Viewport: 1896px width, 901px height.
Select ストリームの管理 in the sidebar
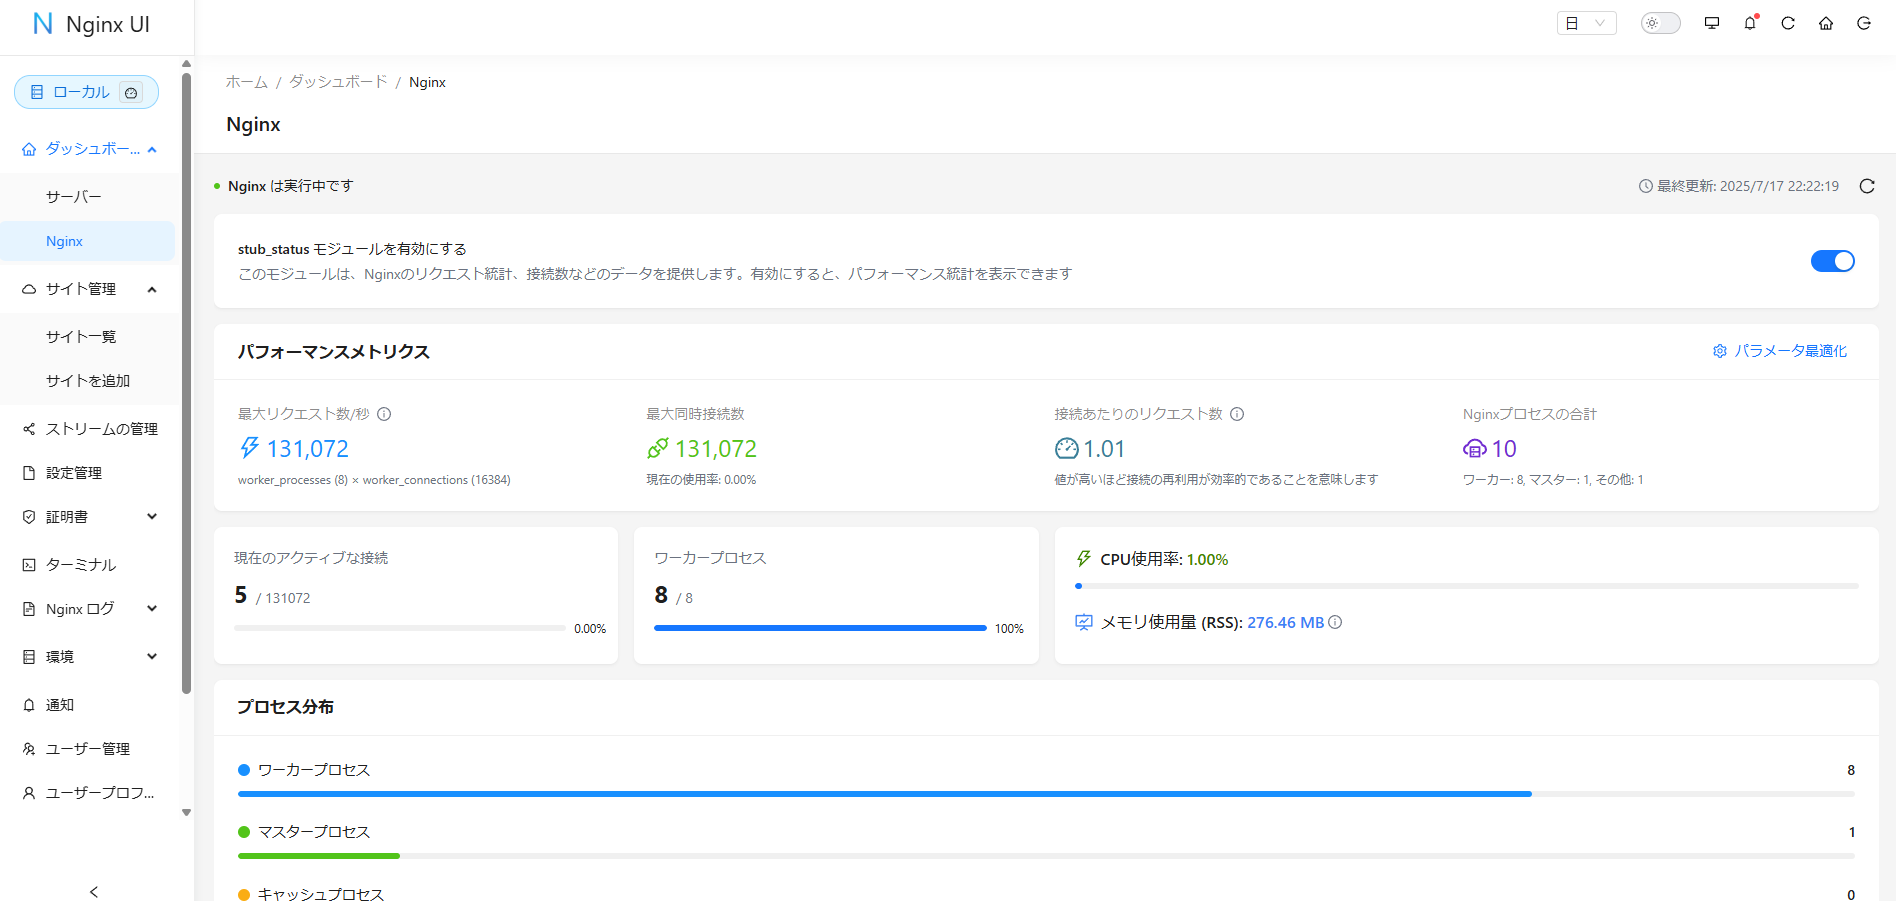click(101, 428)
